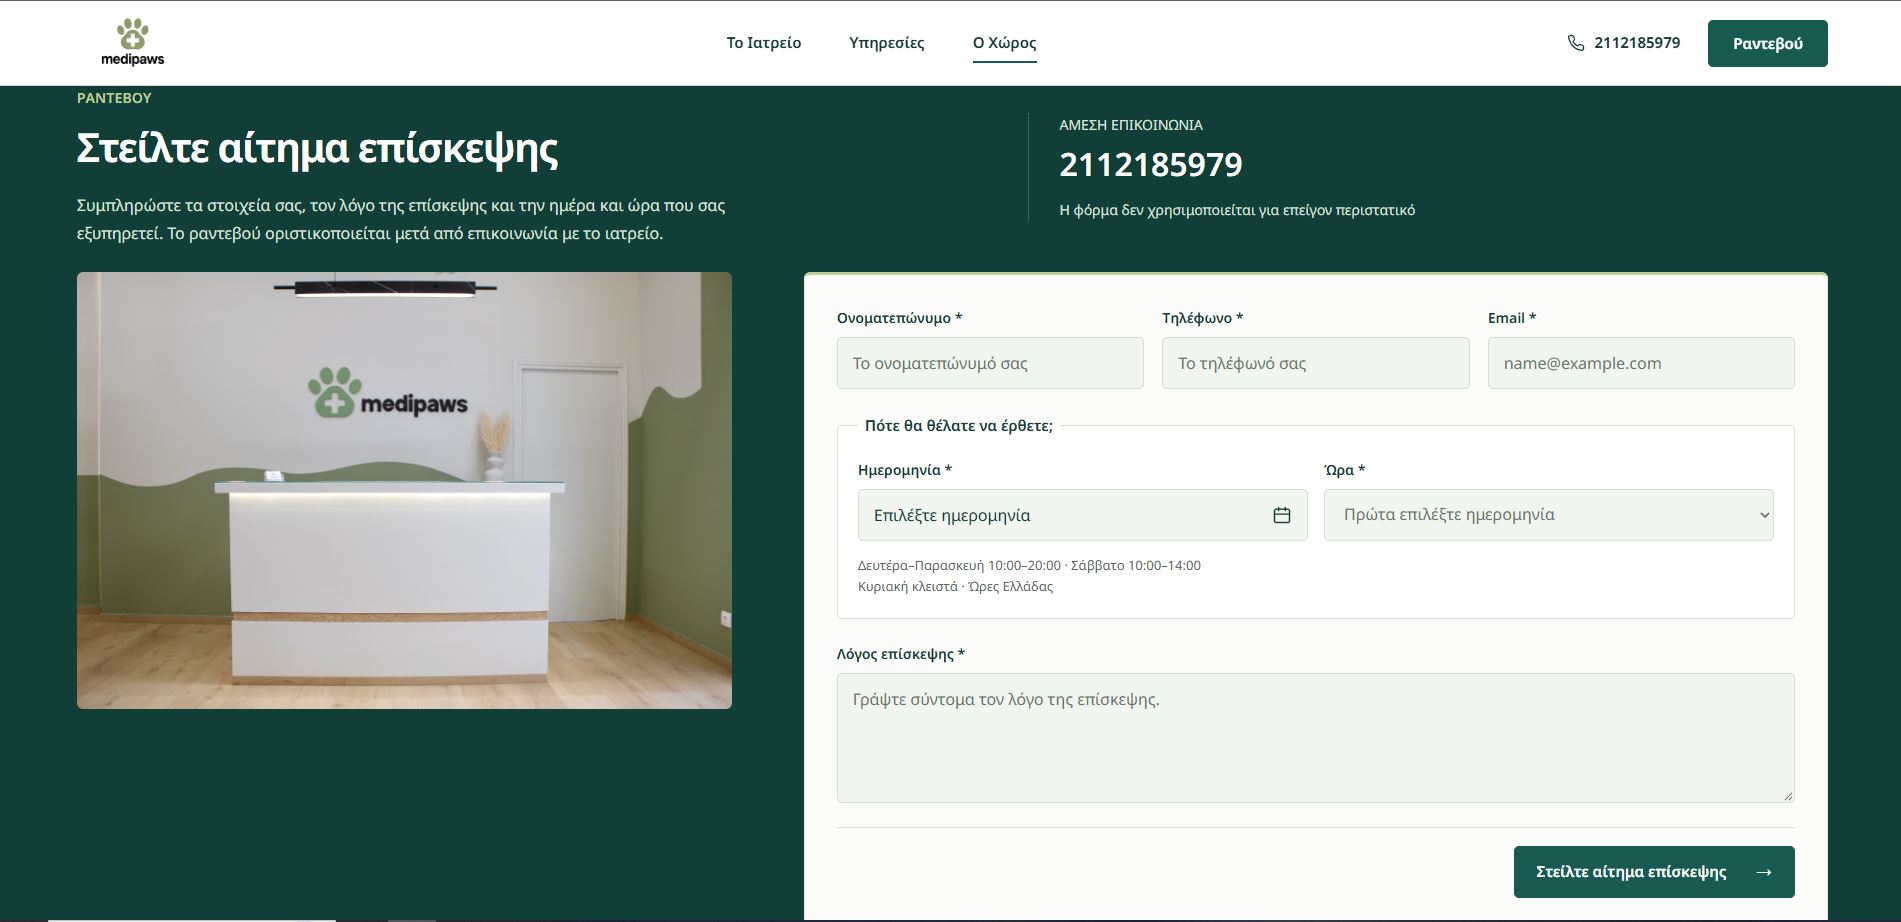Viewport: 1901px width, 922px height.
Task: Click the arrow icon on submit button
Action: (x=1764, y=872)
